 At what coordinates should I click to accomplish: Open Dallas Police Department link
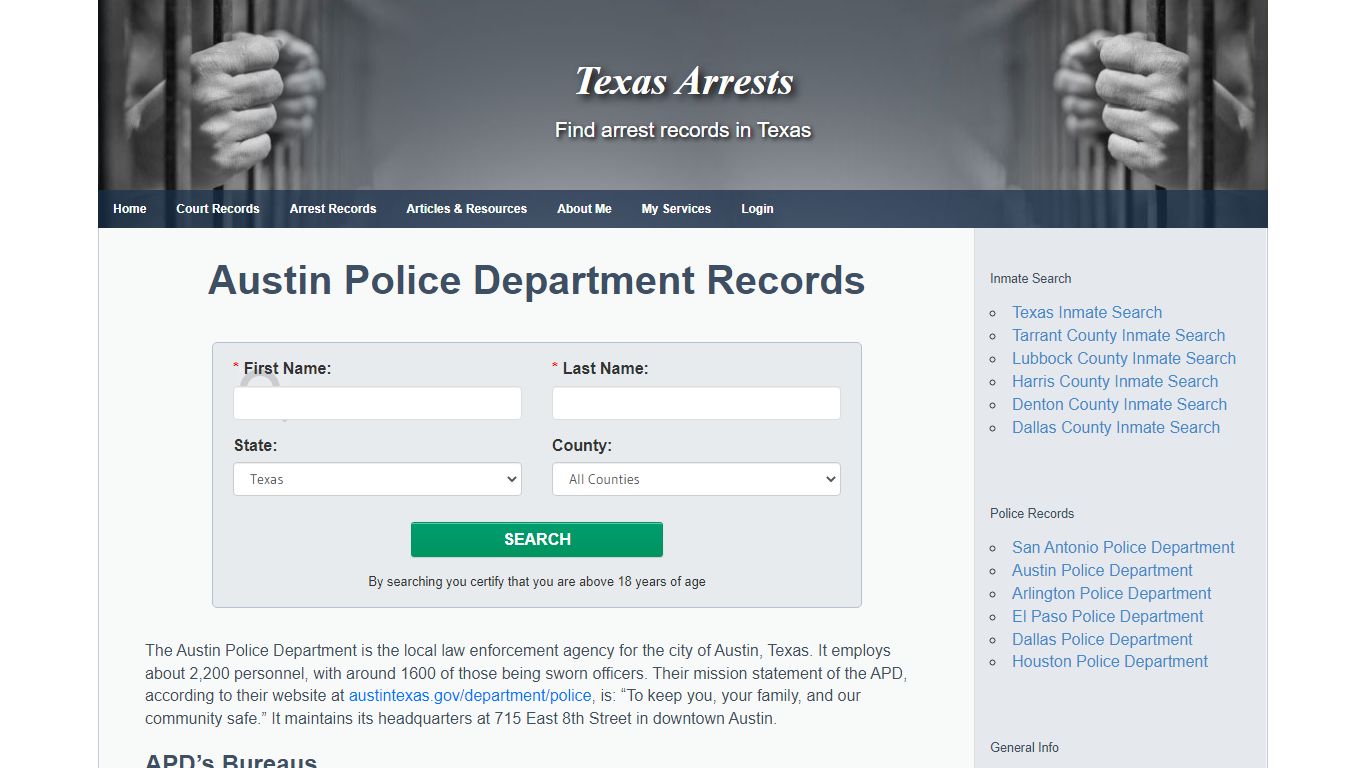click(x=1102, y=639)
